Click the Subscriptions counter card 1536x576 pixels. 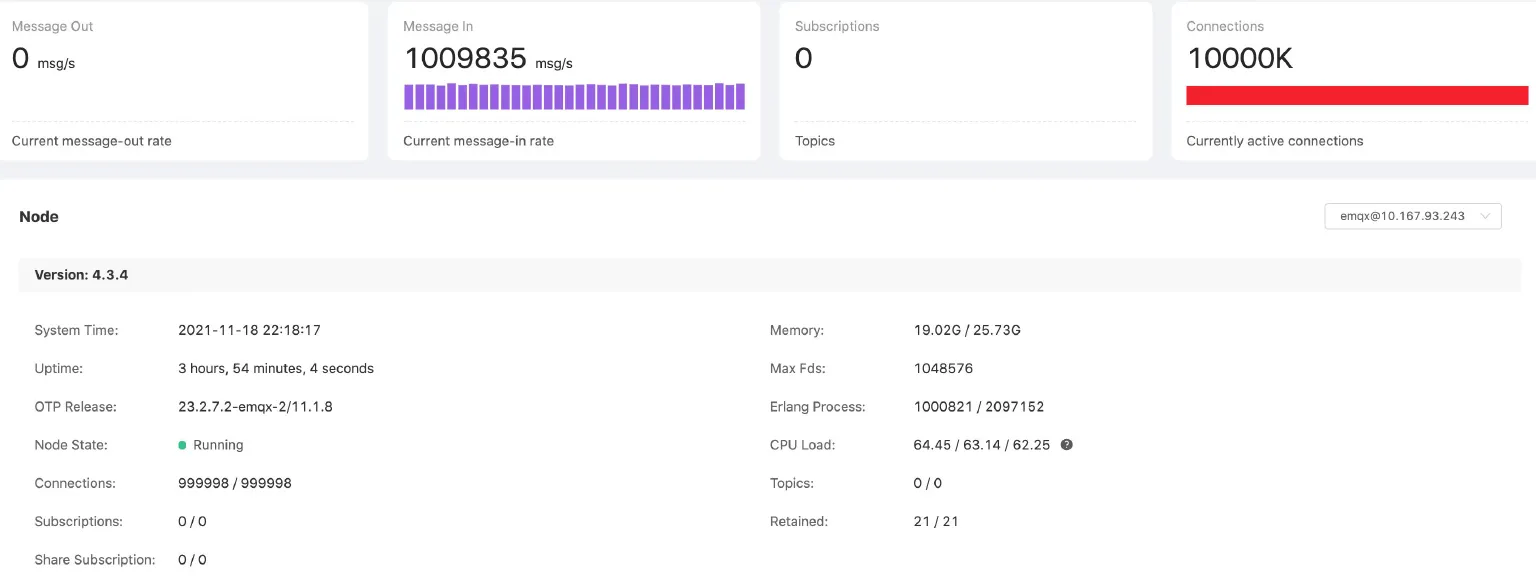[x=965, y=80]
